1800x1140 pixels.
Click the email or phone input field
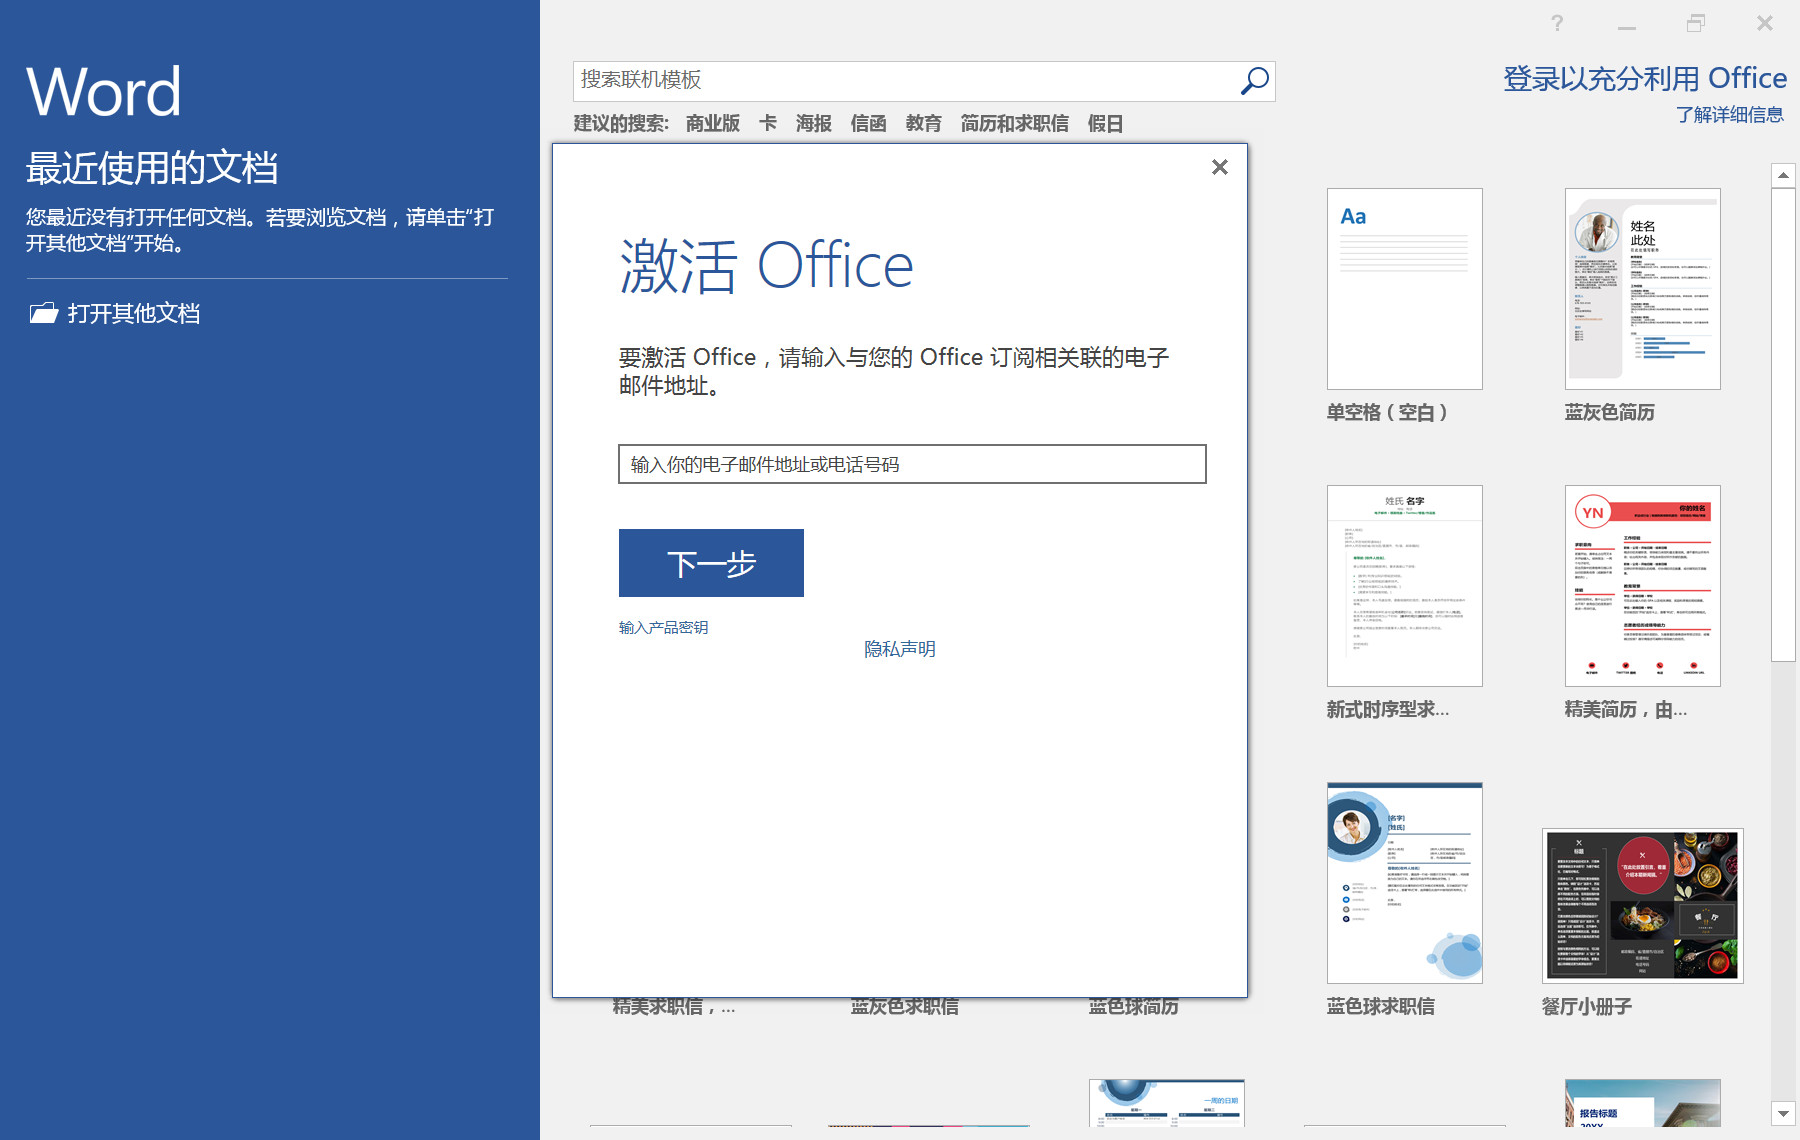click(x=912, y=464)
